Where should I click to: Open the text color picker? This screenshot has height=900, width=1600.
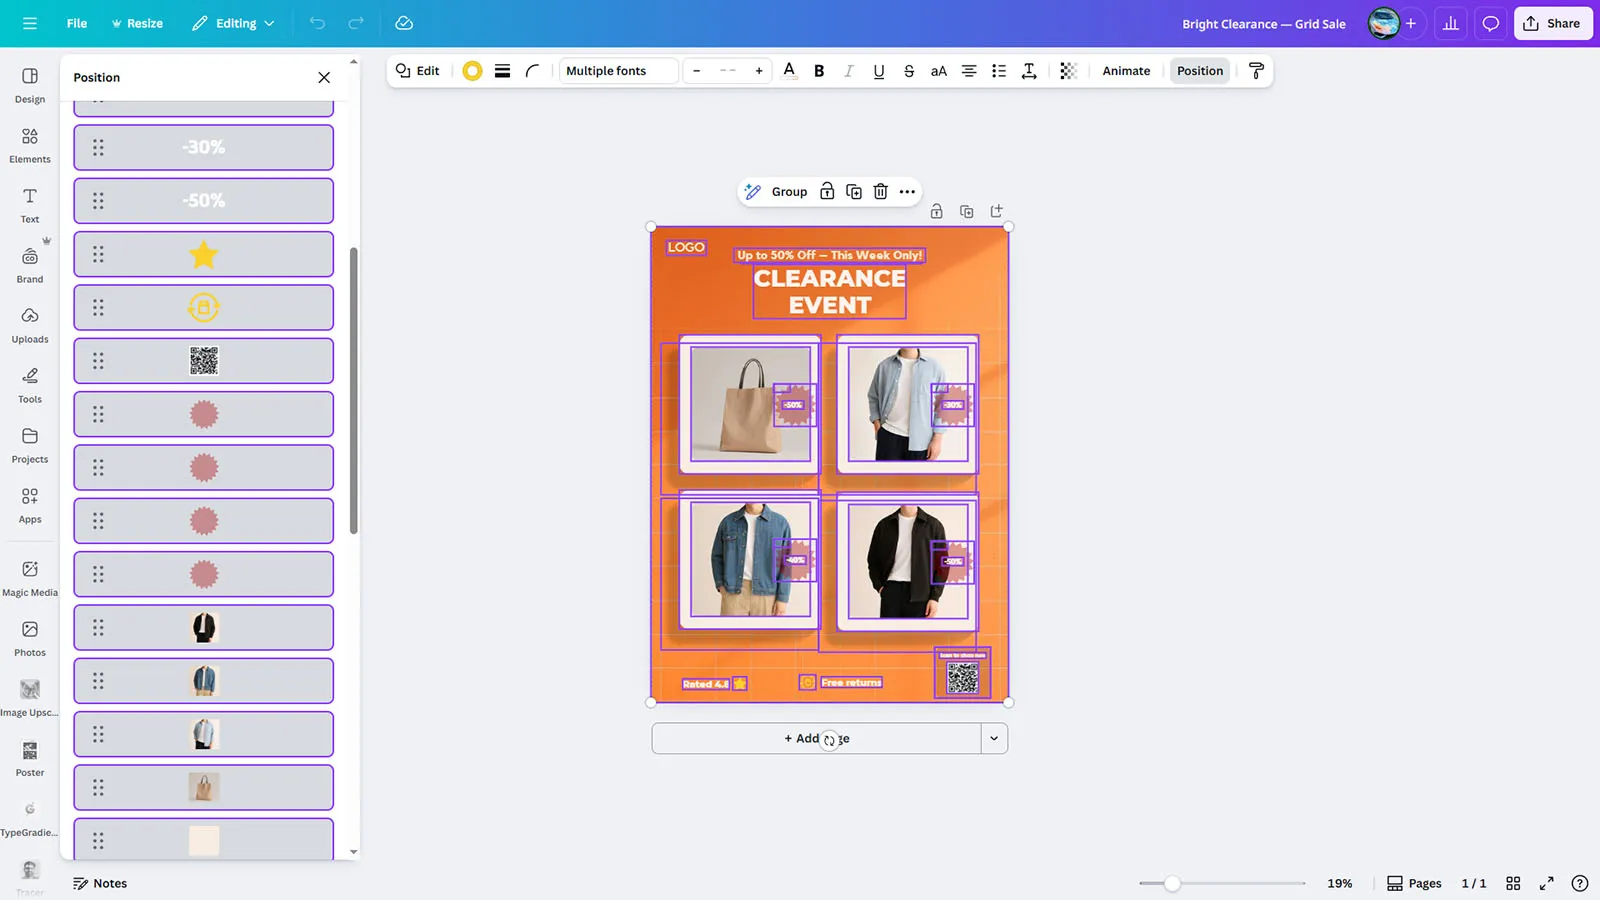coord(789,71)
